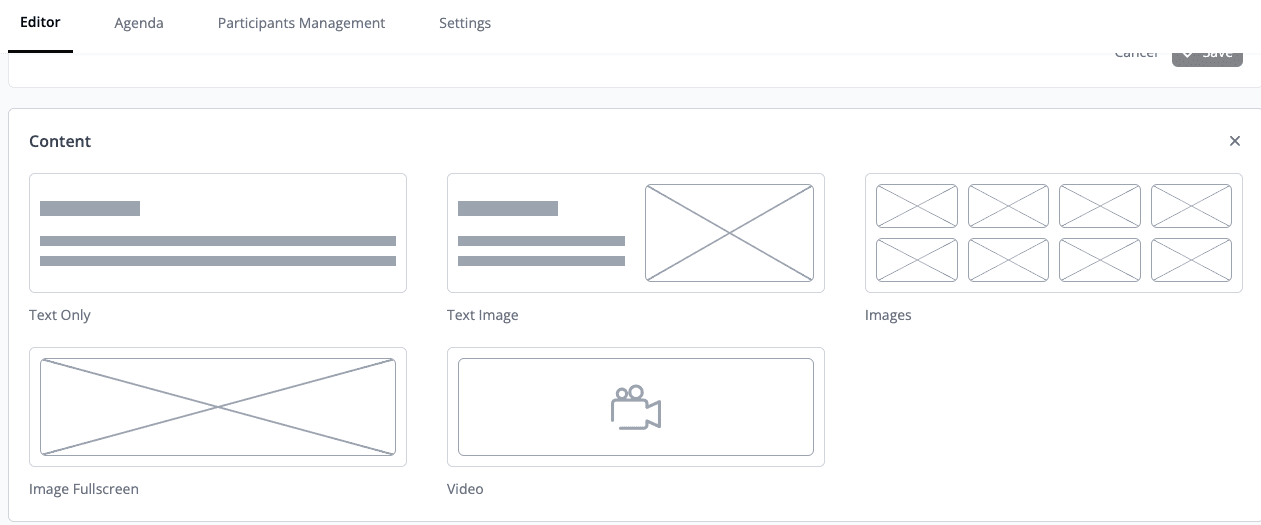Click the "Image Fullscreen" caption
This screenshot has width=1261, height=525.
pyautogui.click(x=84, y=489)
